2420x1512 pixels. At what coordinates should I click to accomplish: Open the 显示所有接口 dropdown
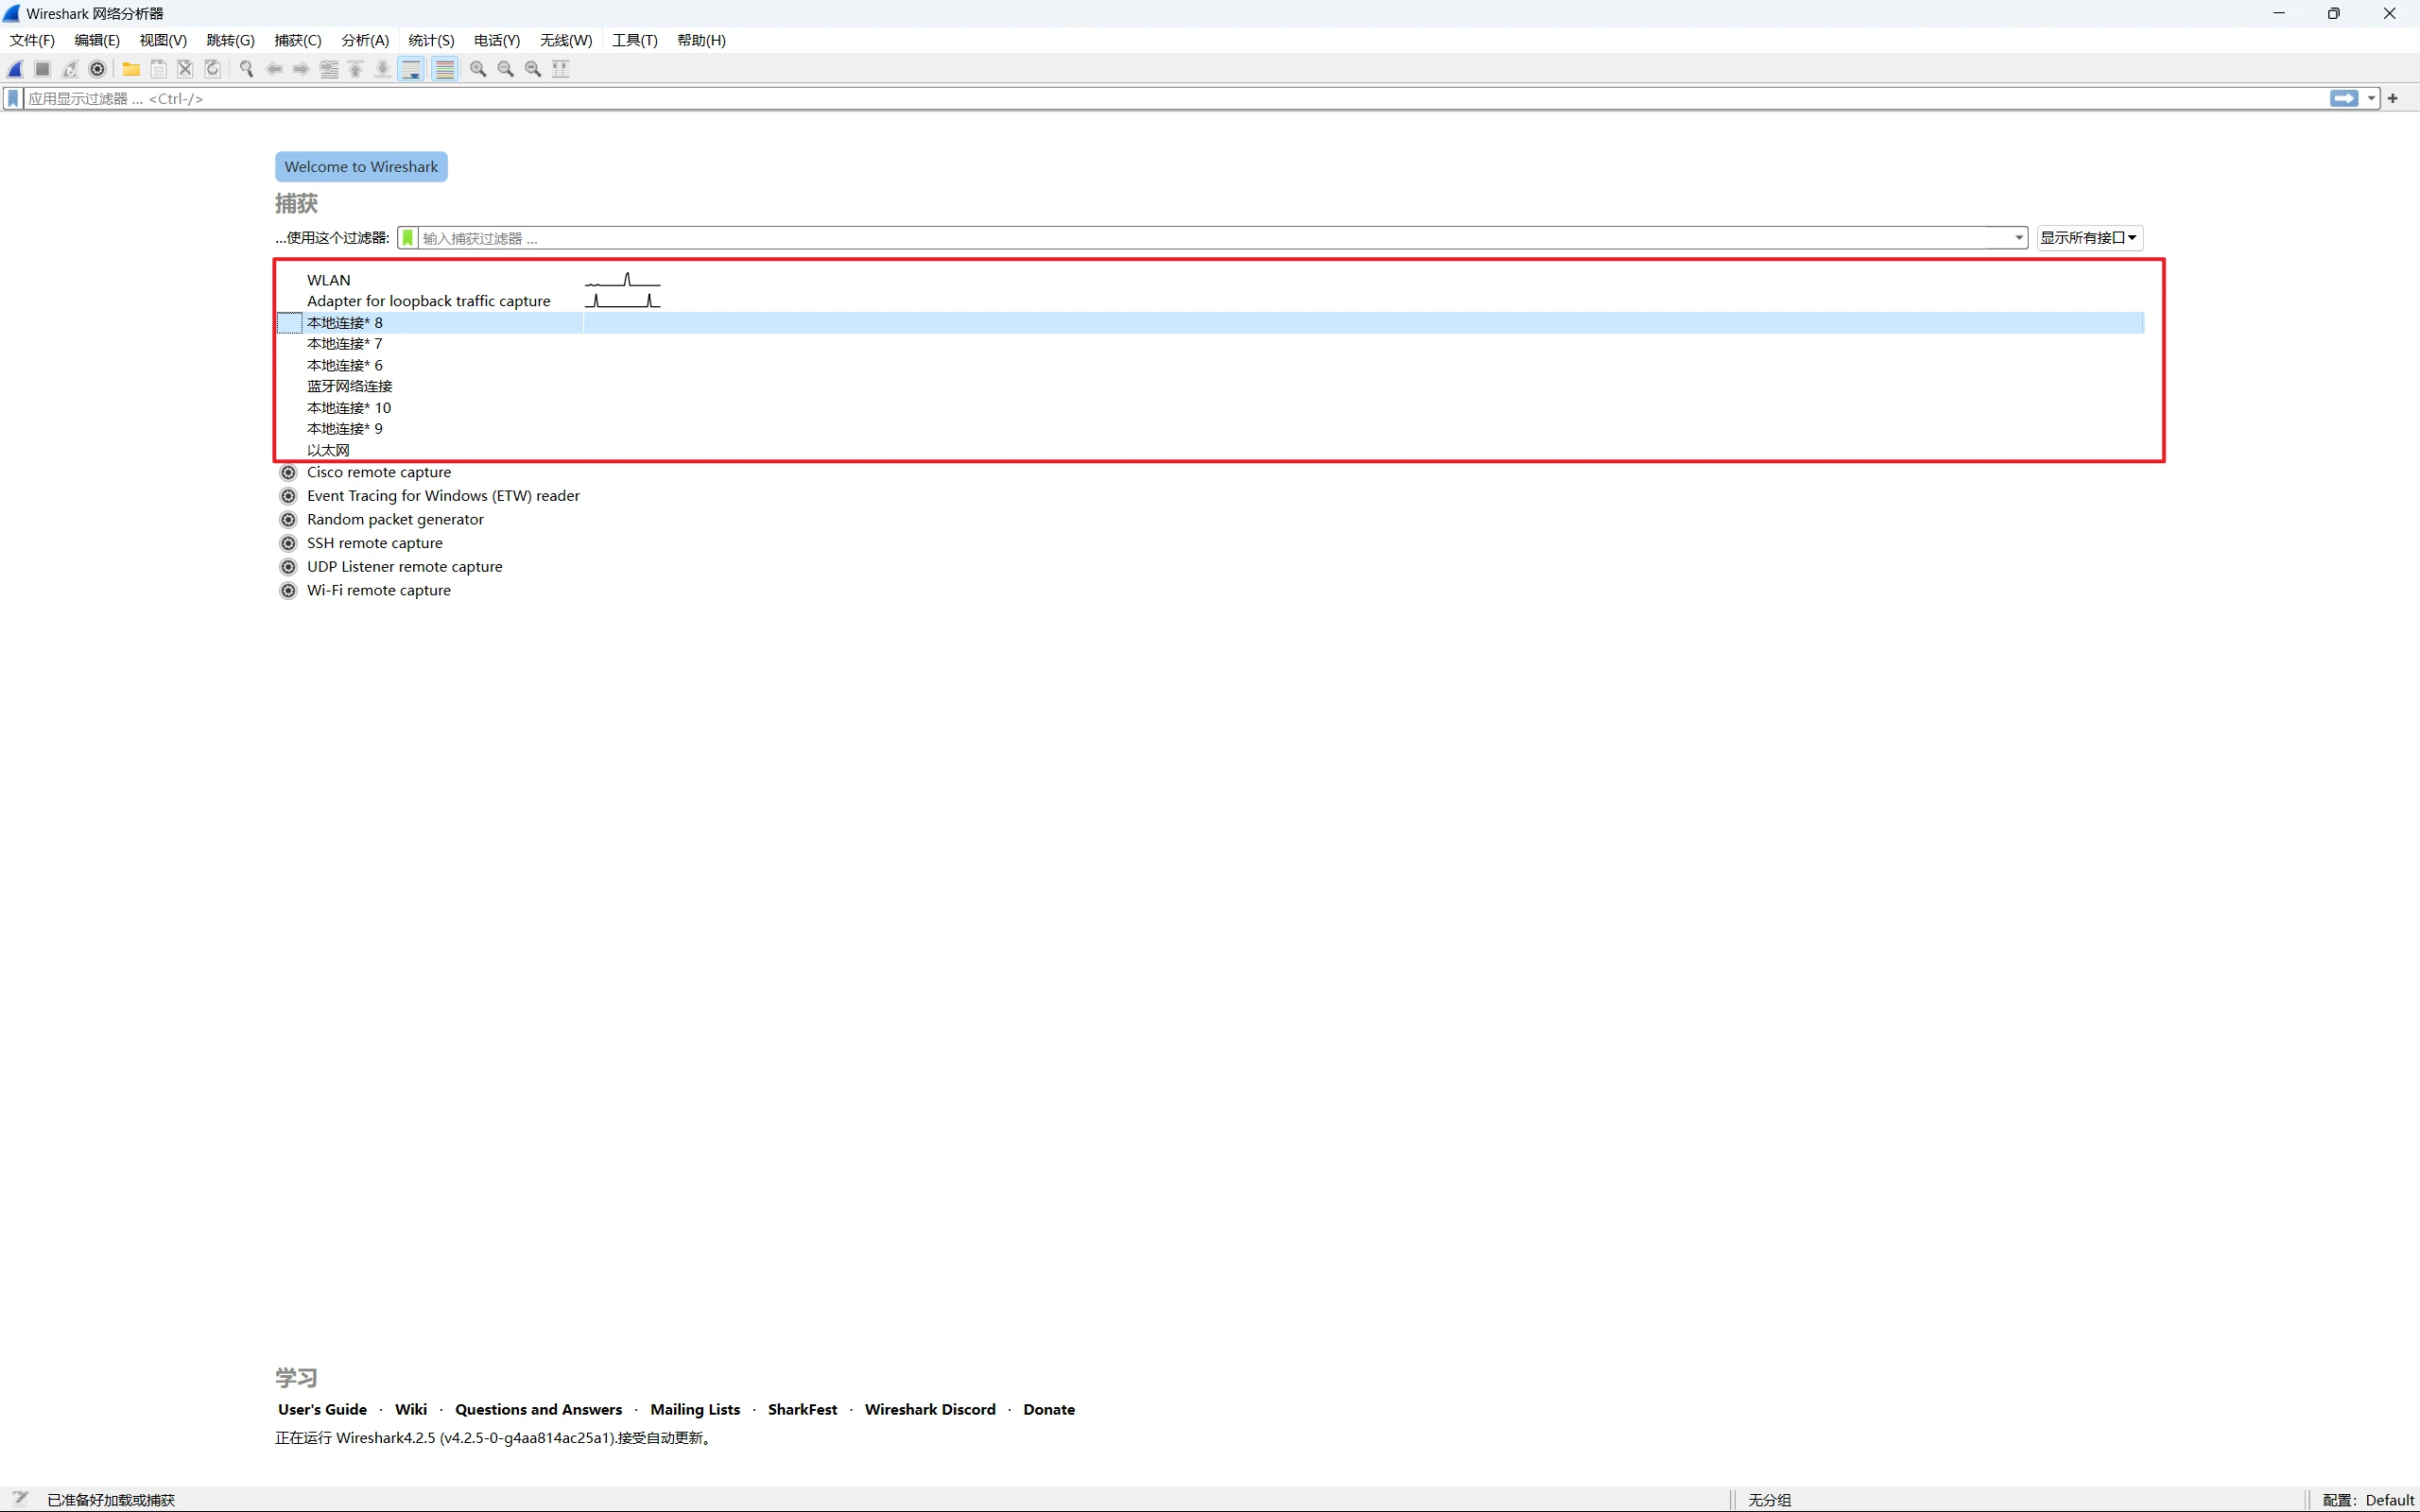pos(2089,238)
